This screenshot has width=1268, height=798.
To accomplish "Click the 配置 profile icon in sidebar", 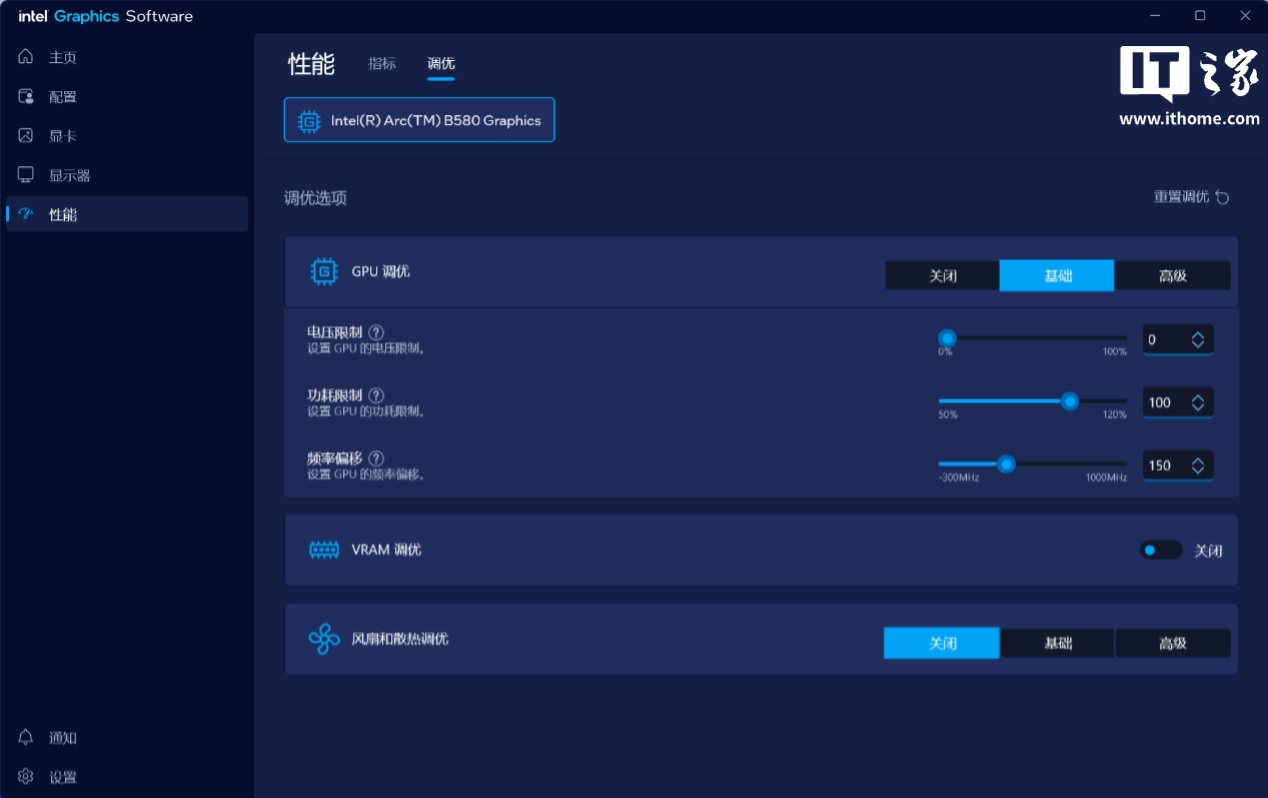I will pos(26,96).
